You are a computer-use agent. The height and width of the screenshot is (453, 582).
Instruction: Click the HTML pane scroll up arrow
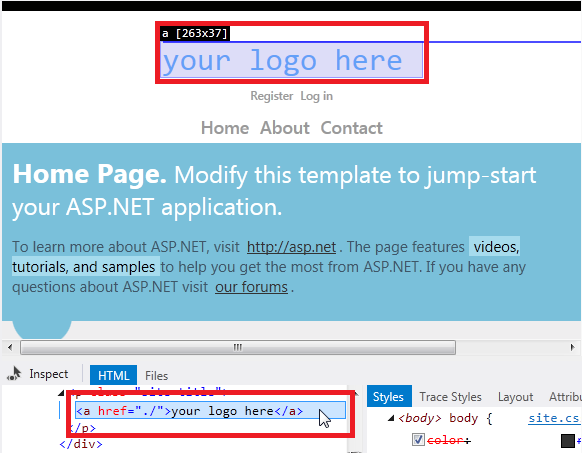356,393
